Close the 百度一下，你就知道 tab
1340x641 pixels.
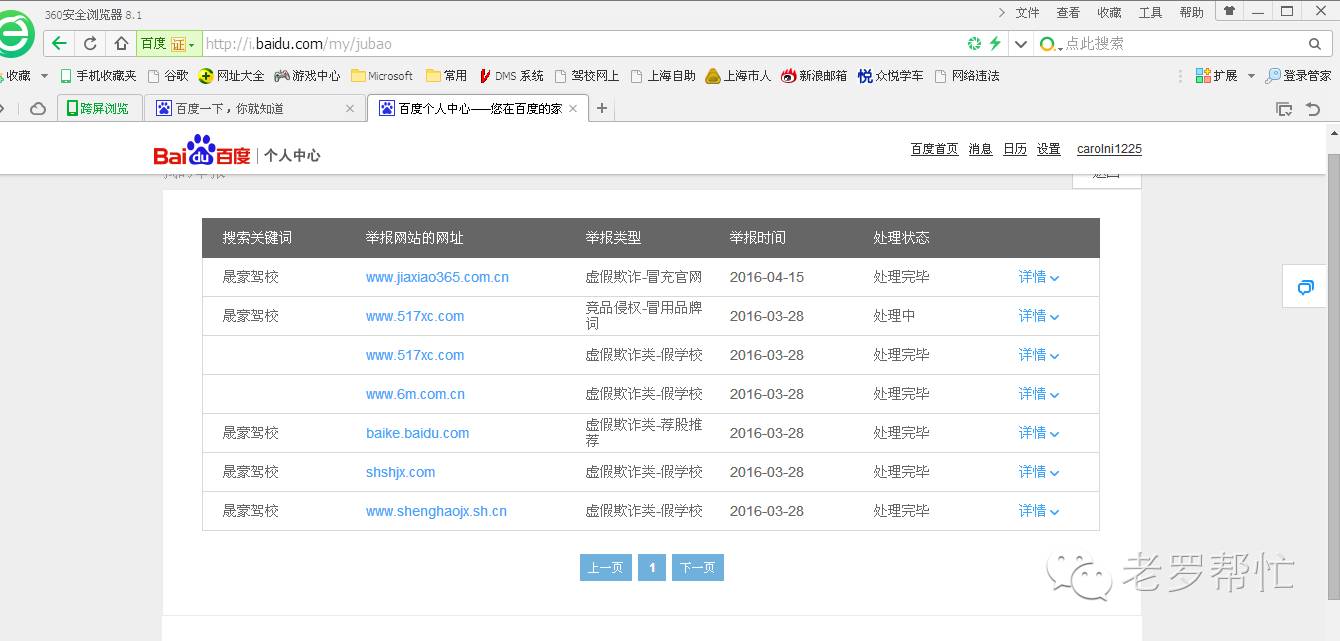[x=350, y=108]
